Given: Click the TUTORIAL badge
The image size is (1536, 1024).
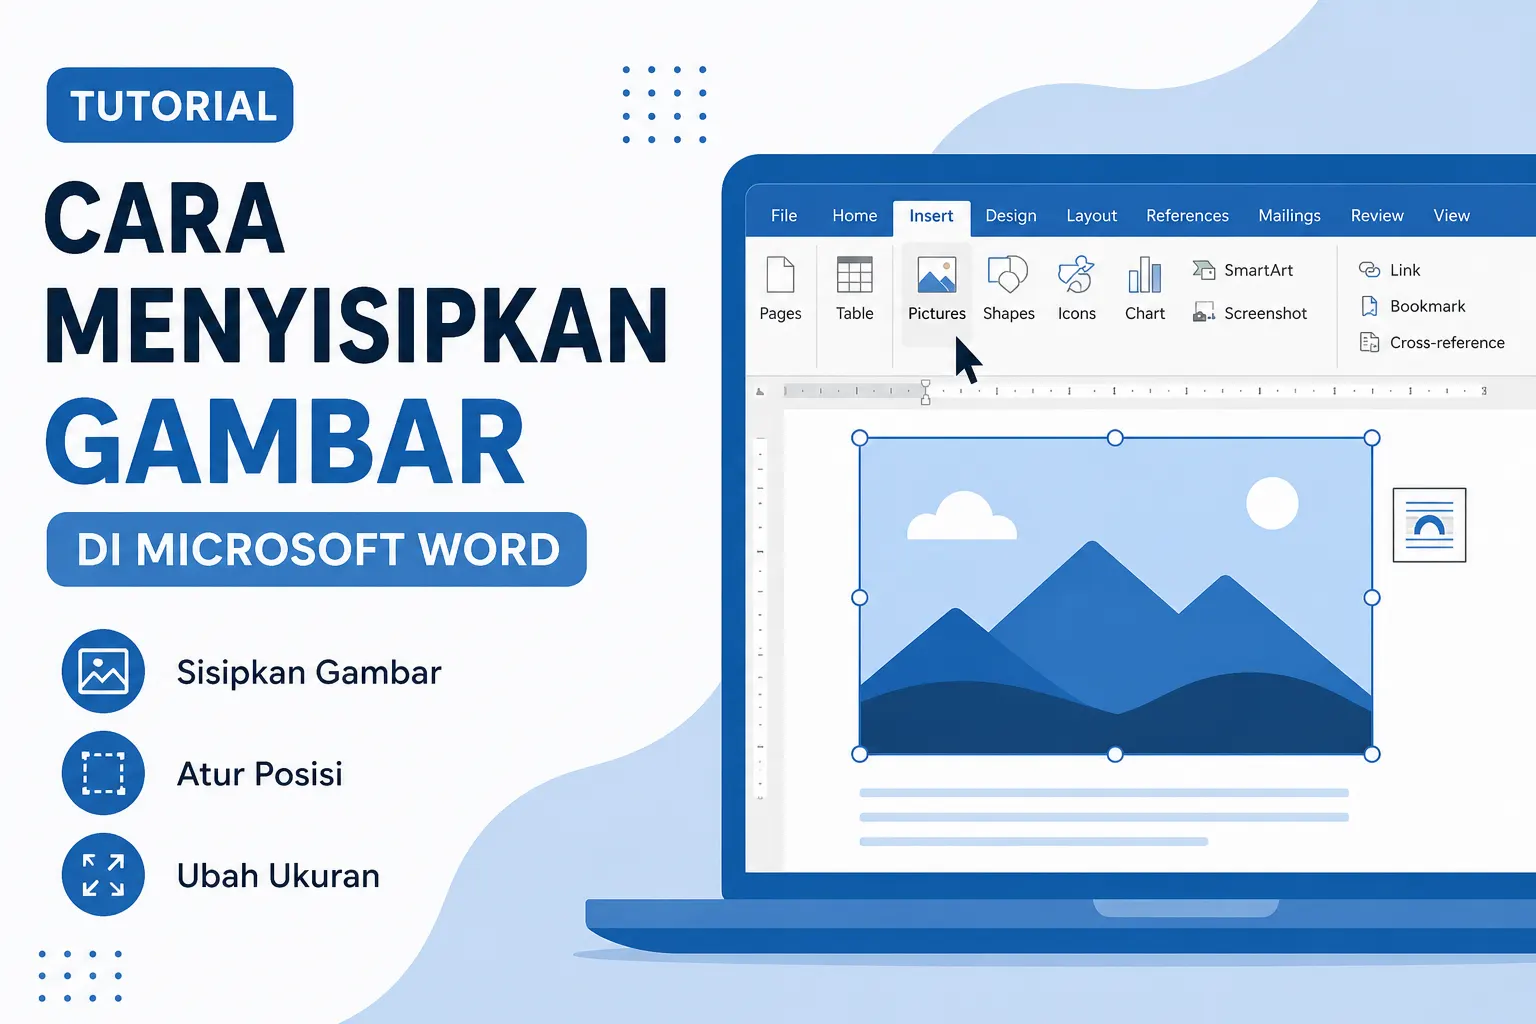Looking at the screenshot, I should (170, 105).
